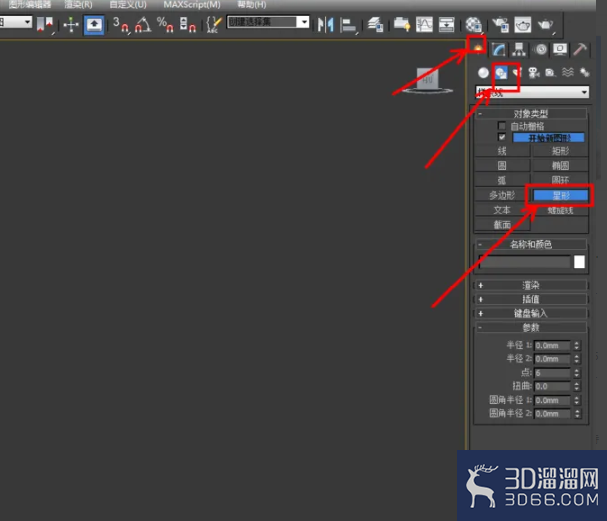The image size is (607, 521).
Task: Expand the 渲染 rollout
Action: pos(531,285)
